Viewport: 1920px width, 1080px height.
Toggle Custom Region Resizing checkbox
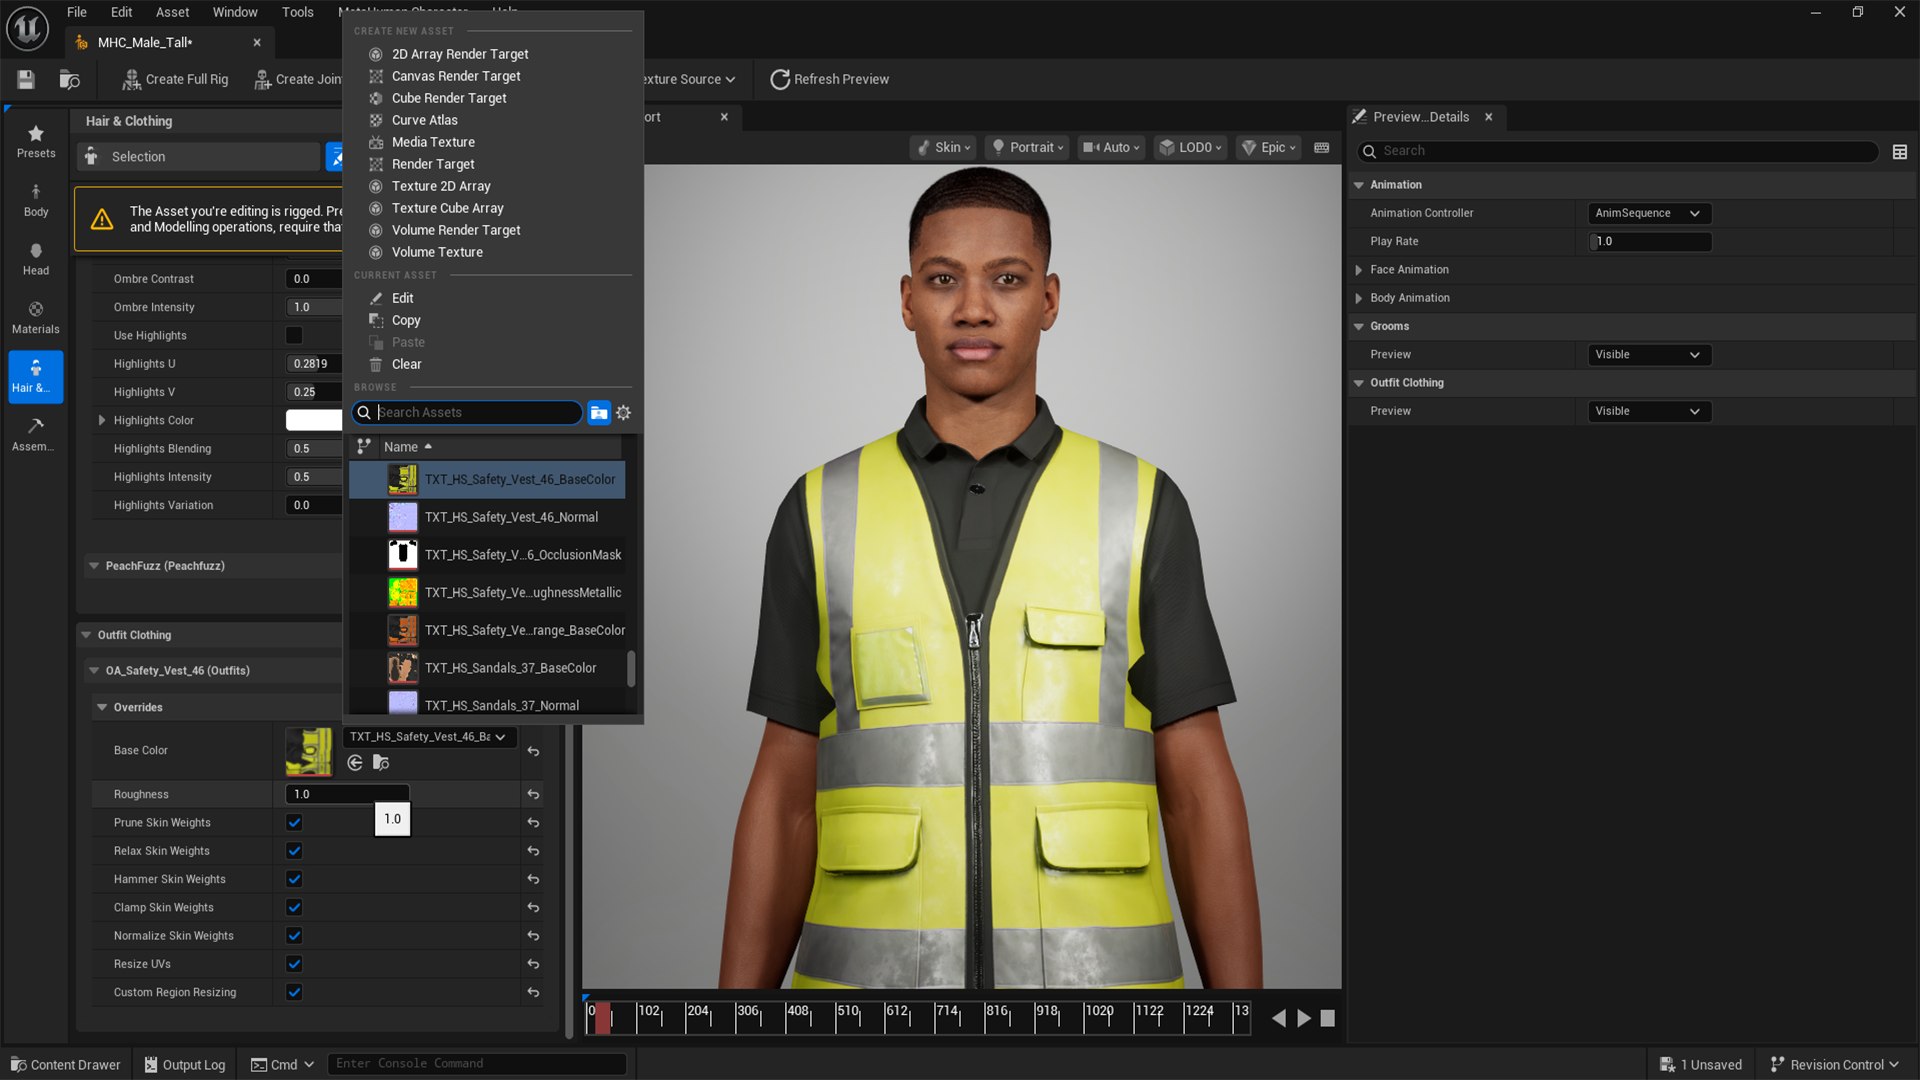click(x=294, y=993)
